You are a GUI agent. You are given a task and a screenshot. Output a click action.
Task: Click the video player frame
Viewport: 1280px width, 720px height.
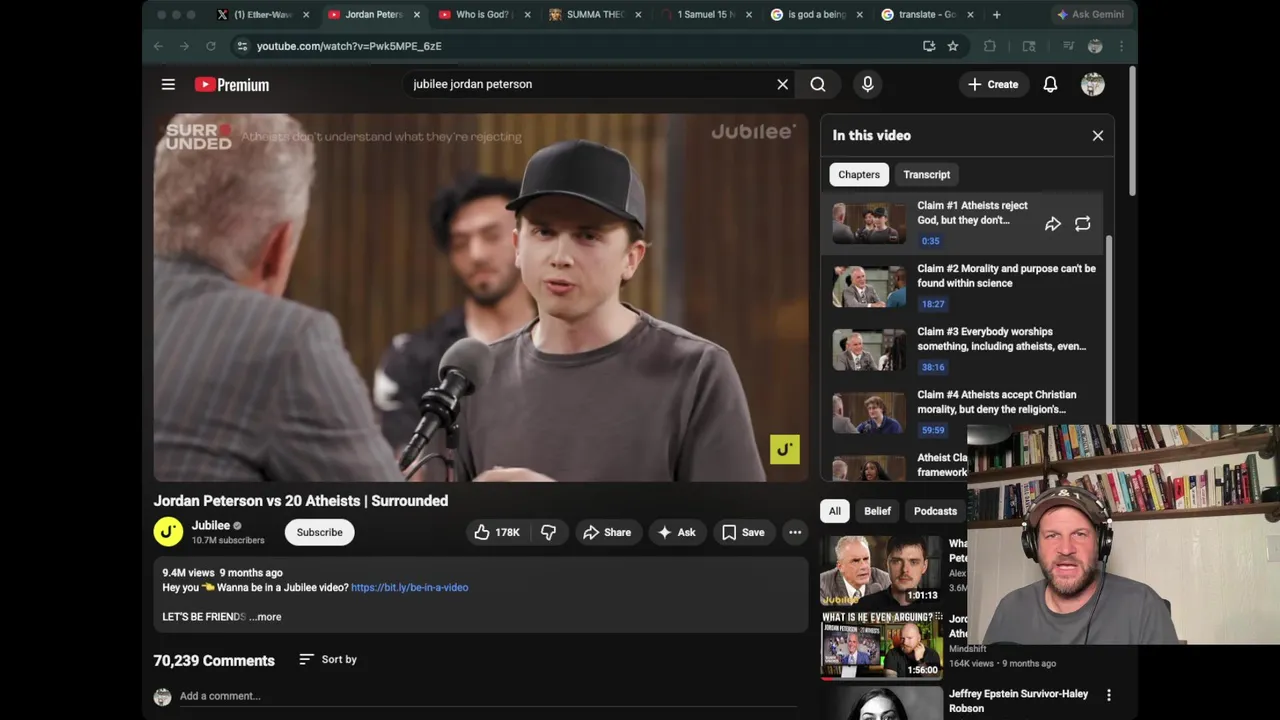pos(481,298)
